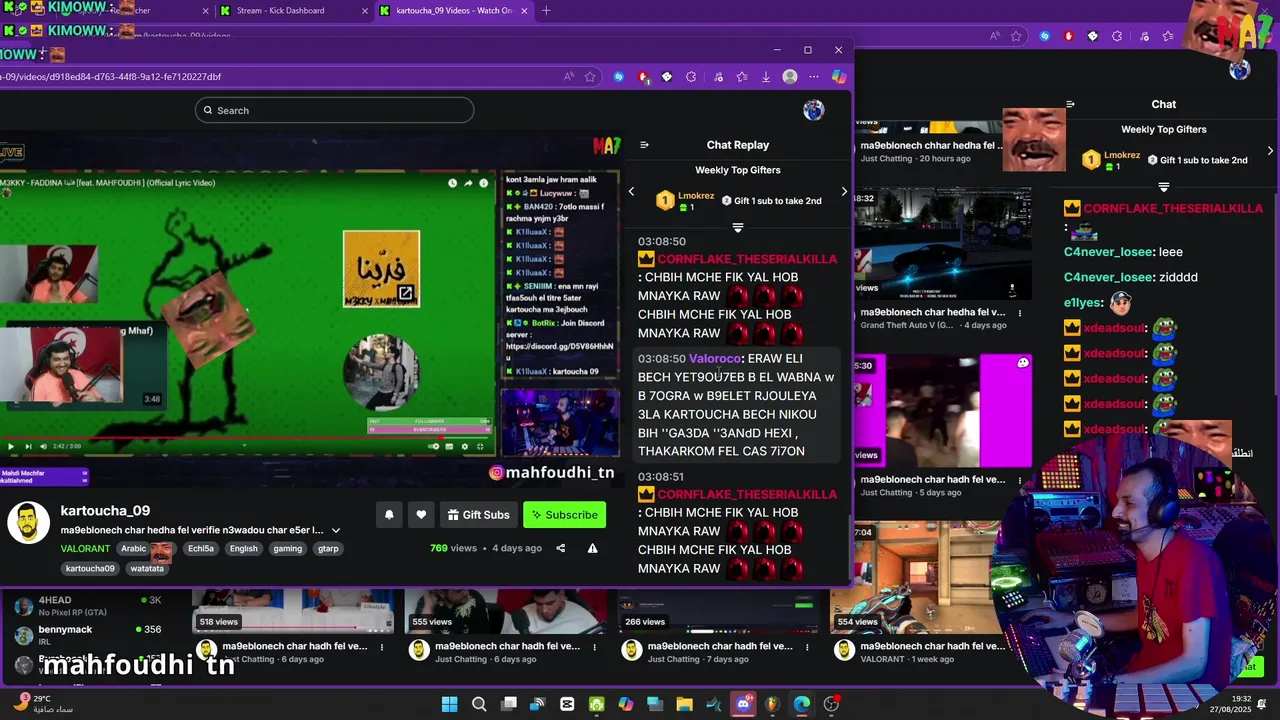Open OBS Studio from taskbar

pos(831,704)
